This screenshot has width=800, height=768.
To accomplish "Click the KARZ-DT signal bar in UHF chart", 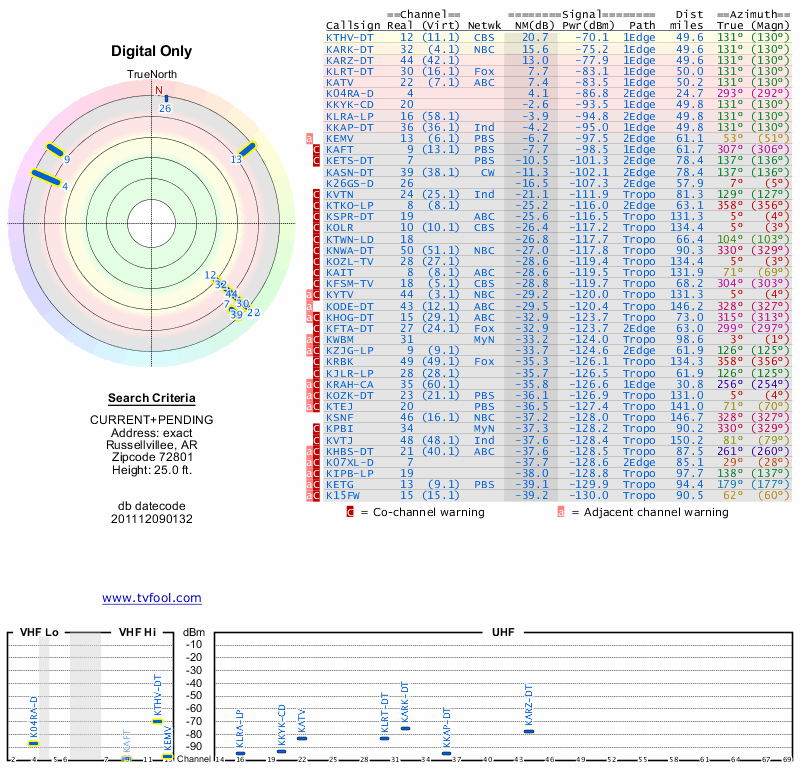I will [x=529, y=731].
